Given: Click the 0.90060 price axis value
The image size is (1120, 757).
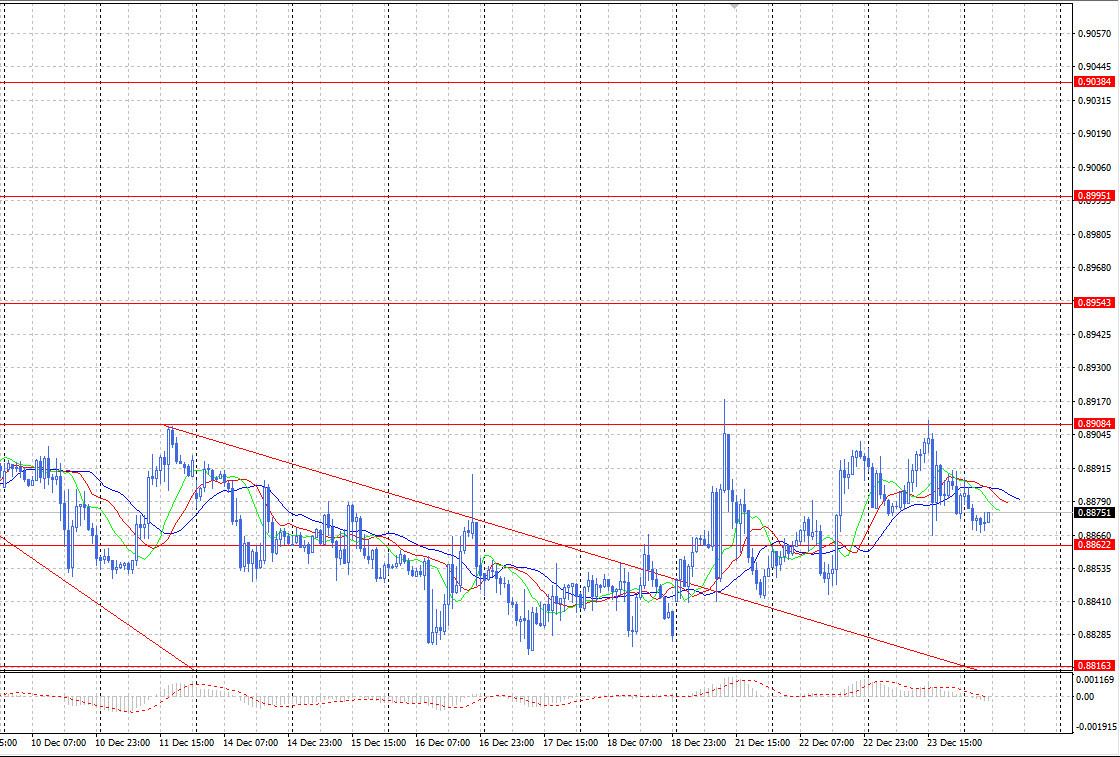Looking at the screenshot, I should [1094, 167].
